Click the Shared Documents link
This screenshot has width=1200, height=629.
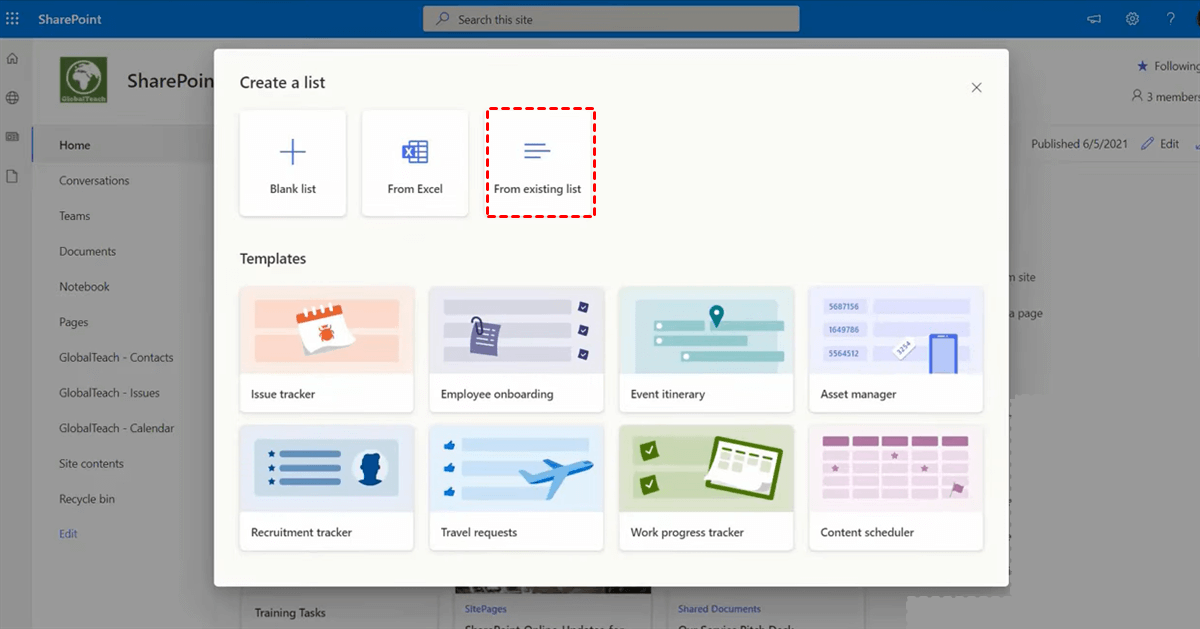coord(719,609)
